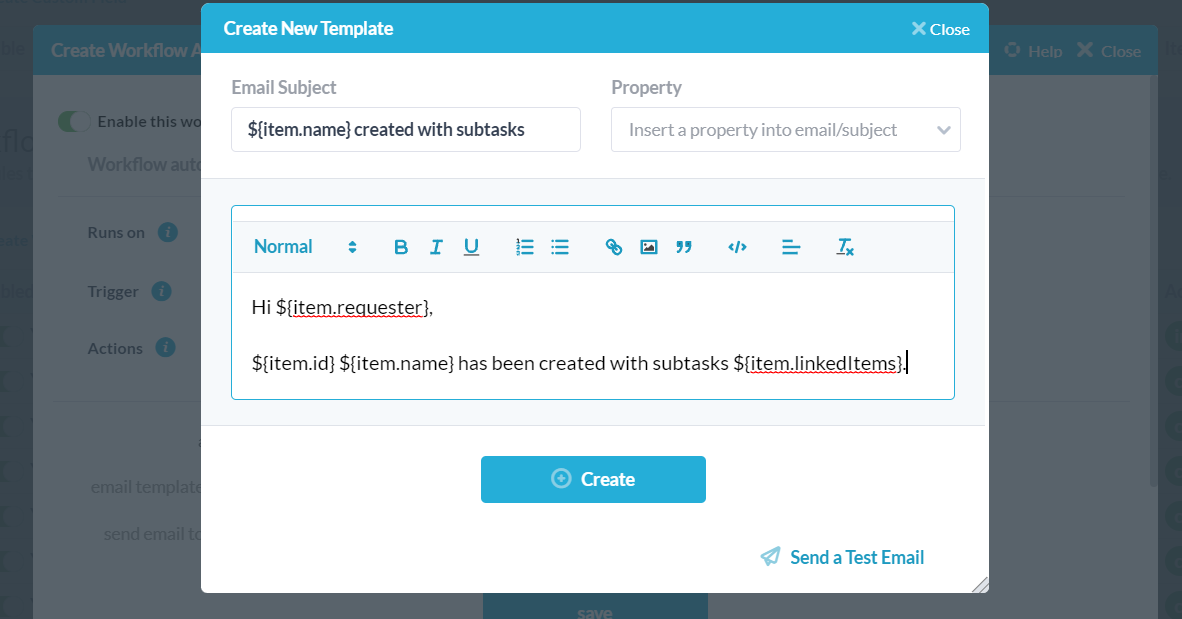The width and height of the screenshot is (1182, 619).
Task: Insert a bulleted list
Action: point(560,247)
